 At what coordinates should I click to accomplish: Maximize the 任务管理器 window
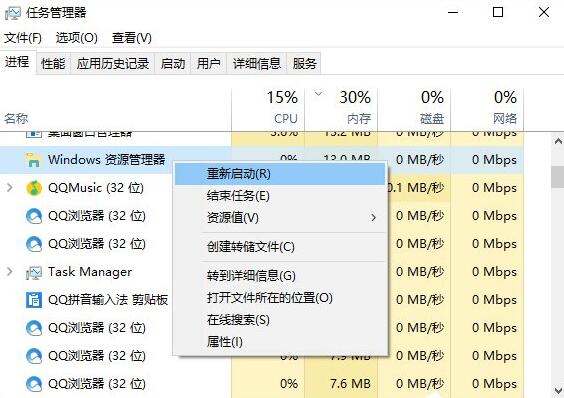pos(498,13)
